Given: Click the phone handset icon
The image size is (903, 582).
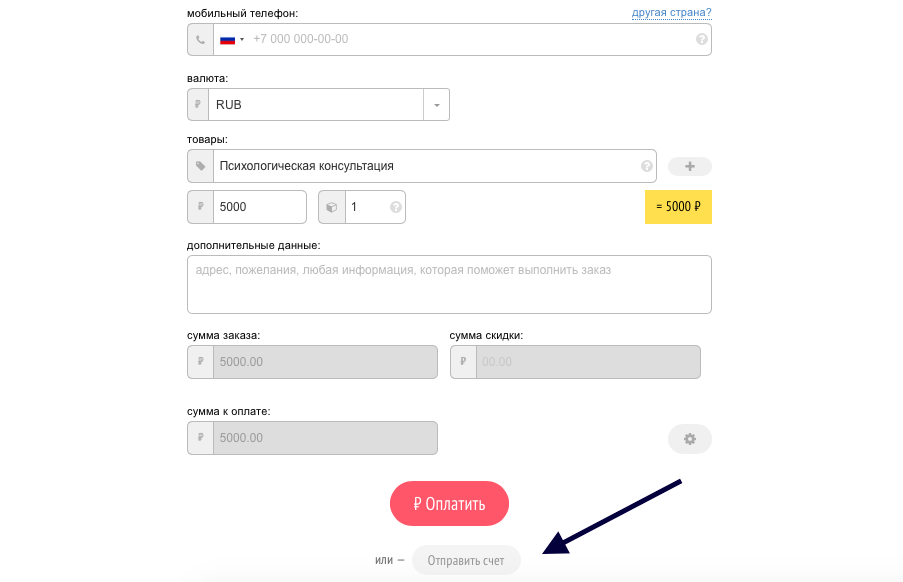Looking at the screenshot, I should [200, 40].
